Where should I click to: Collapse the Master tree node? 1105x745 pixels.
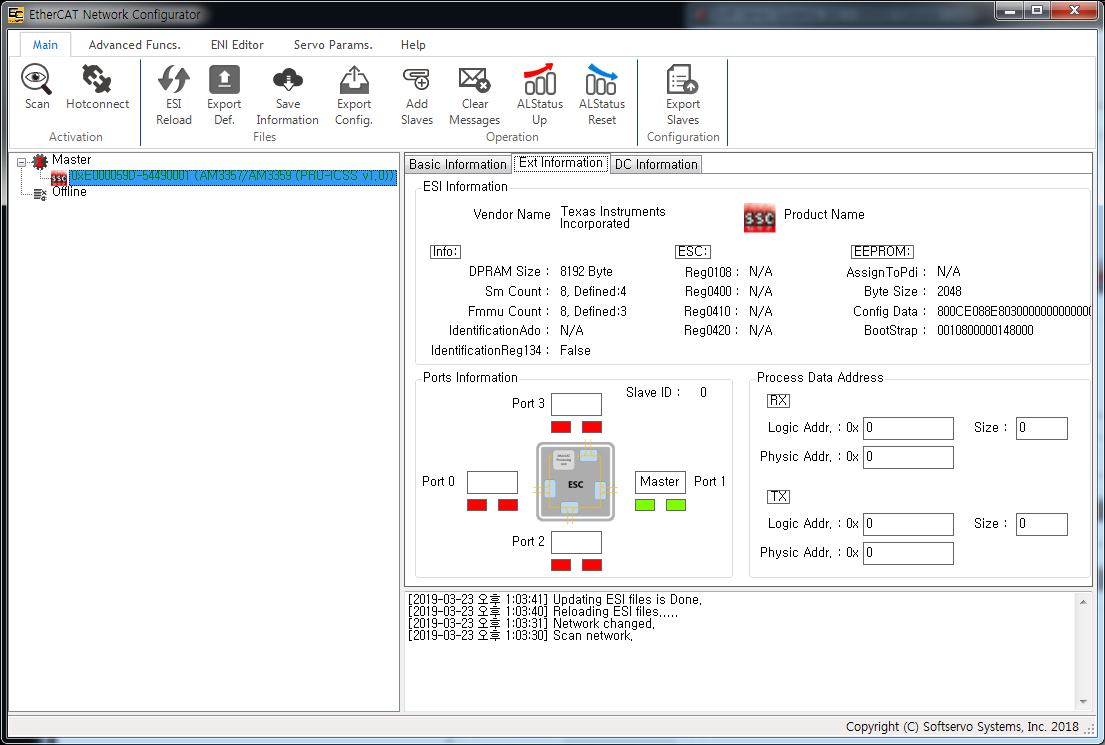click(x=22, y=161)
